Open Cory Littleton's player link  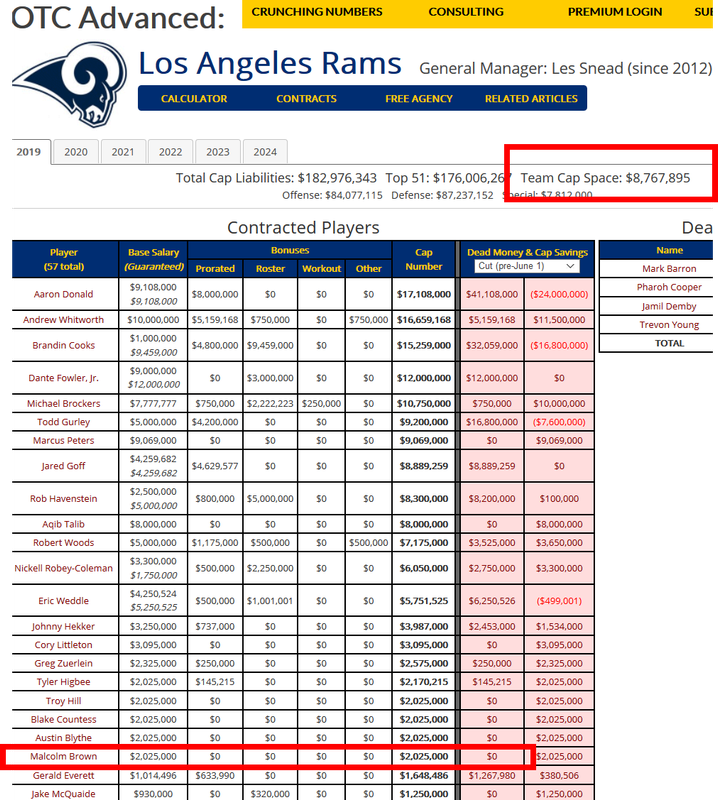(x=63, y=645)
